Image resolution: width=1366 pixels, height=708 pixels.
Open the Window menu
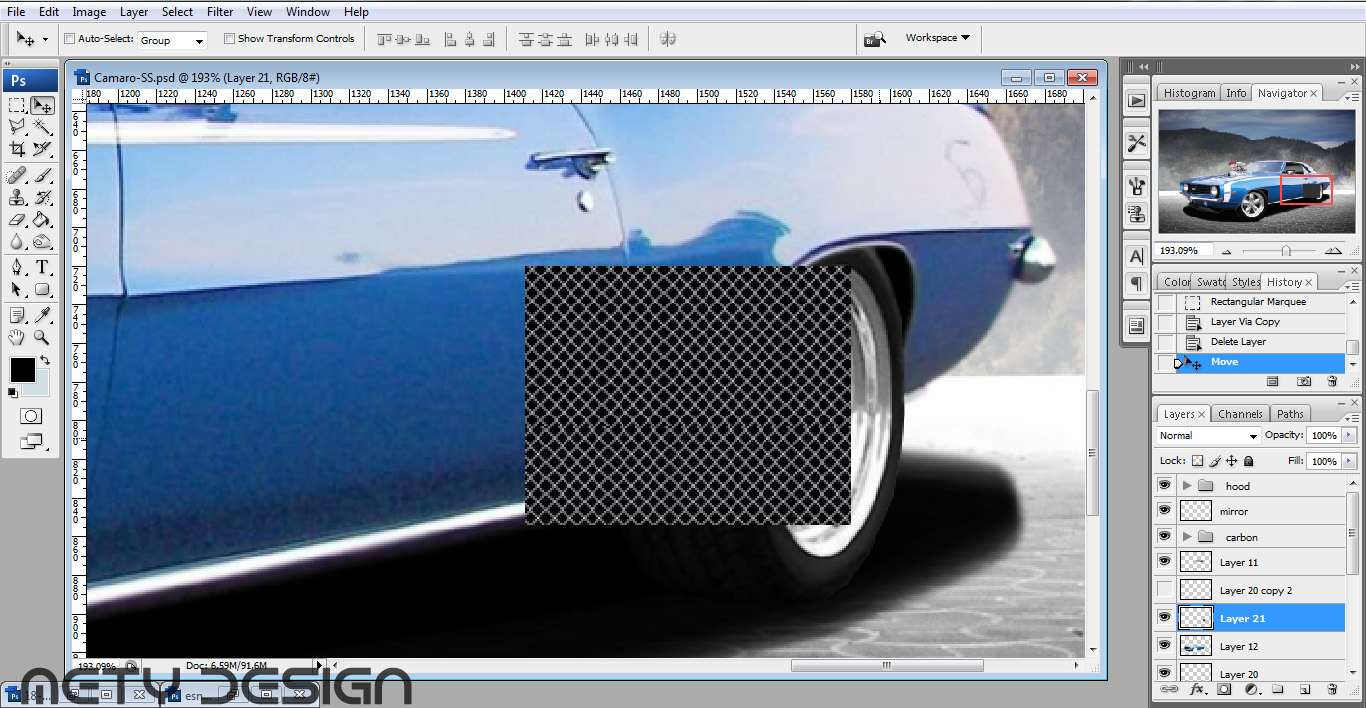click(x=308, y=12)
